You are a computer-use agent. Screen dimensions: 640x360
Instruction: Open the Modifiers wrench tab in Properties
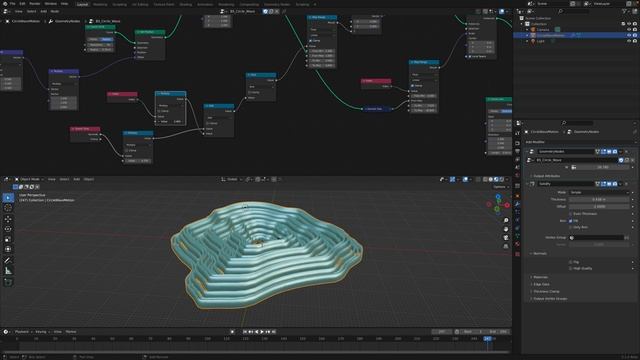tap(518, 204)
